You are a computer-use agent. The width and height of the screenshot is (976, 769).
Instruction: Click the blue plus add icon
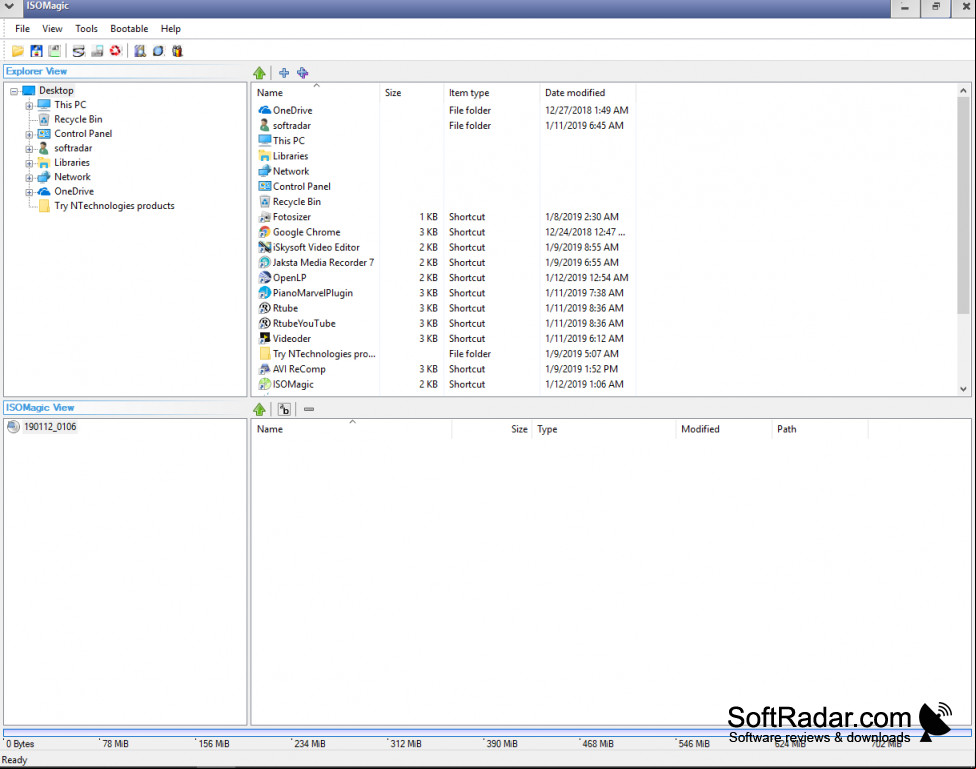point(284,73)
